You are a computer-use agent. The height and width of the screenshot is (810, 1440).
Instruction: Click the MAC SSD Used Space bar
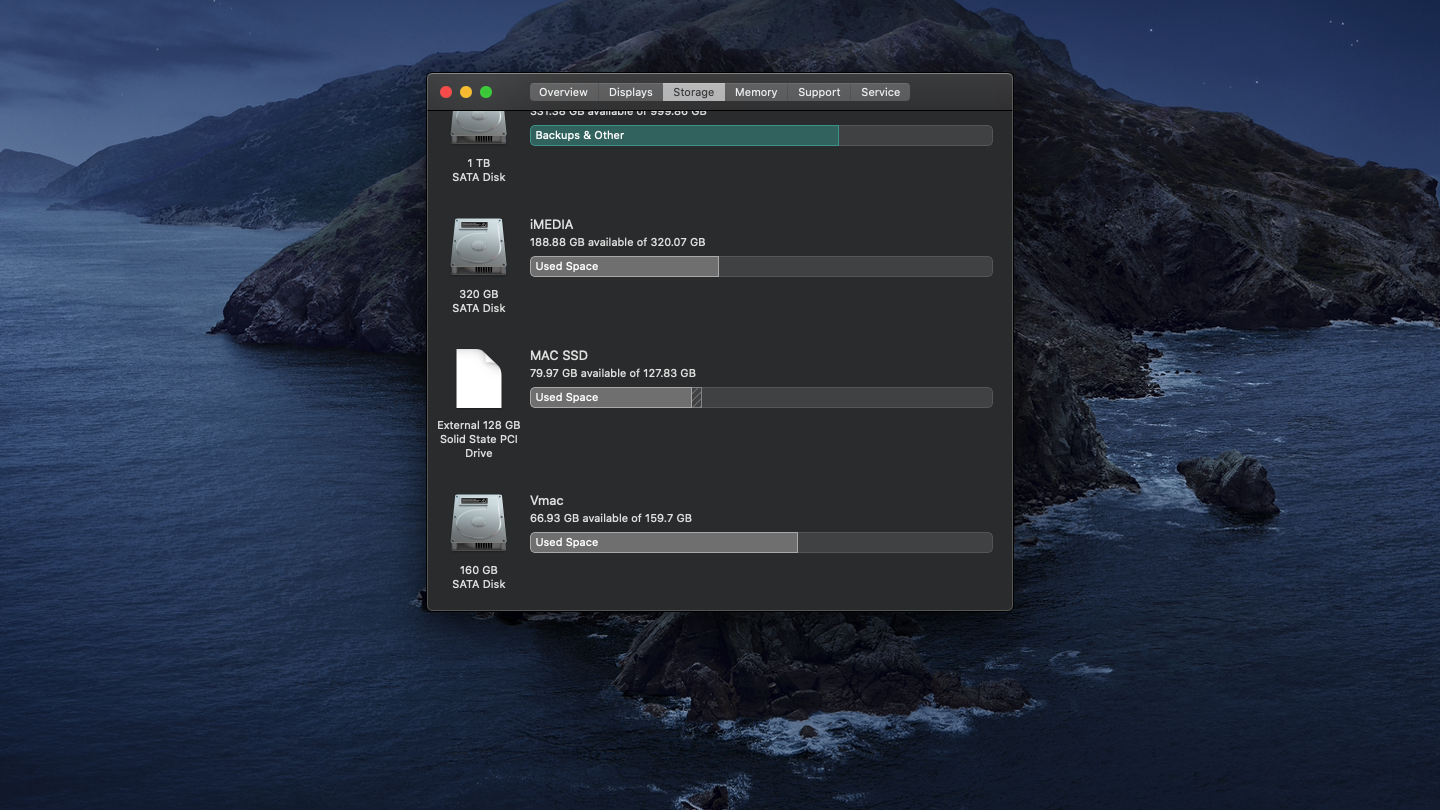[611, 397]
